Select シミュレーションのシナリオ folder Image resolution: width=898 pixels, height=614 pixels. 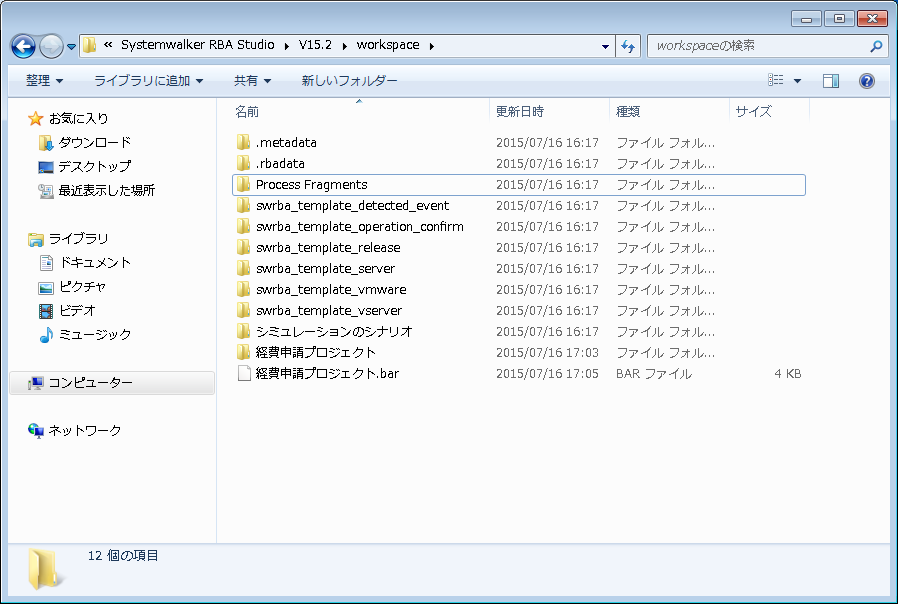518,332
